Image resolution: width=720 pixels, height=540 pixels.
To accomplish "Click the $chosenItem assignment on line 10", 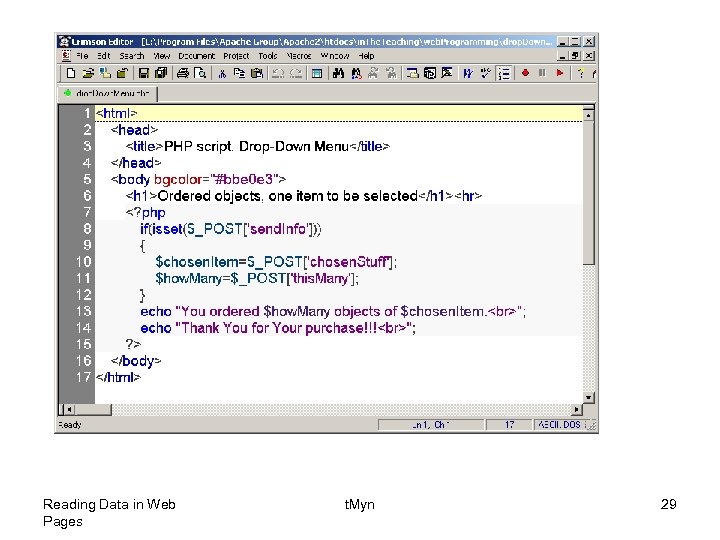I will click(276, 262).
